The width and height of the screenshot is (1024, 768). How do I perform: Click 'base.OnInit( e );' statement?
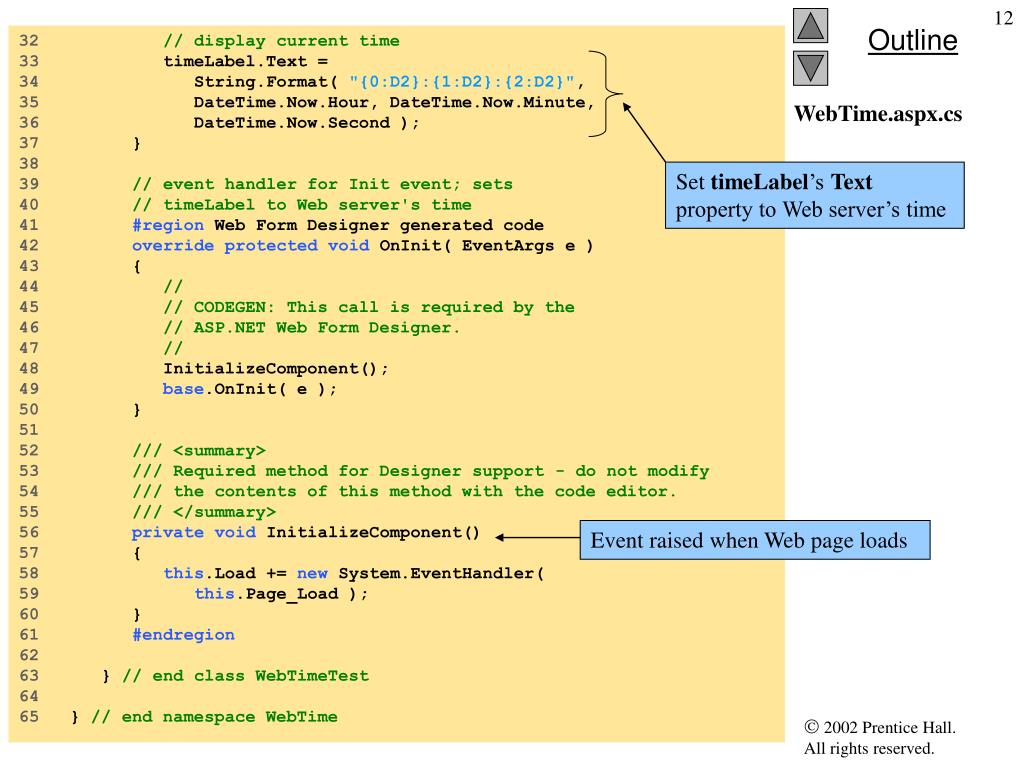point(249,389)
